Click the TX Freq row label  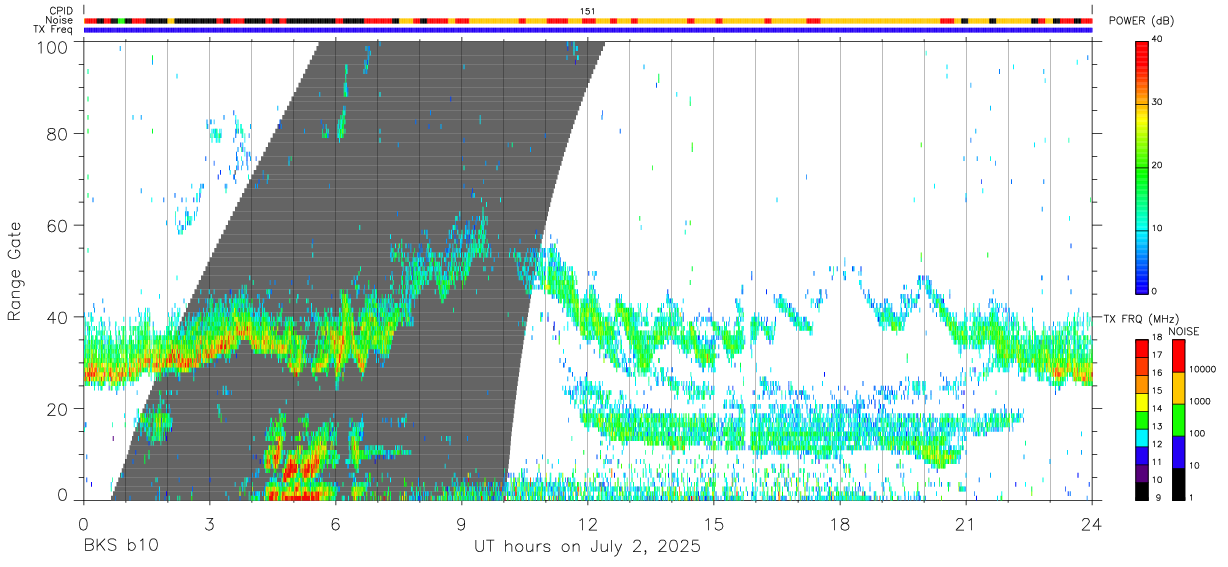[x=53, y=29]
